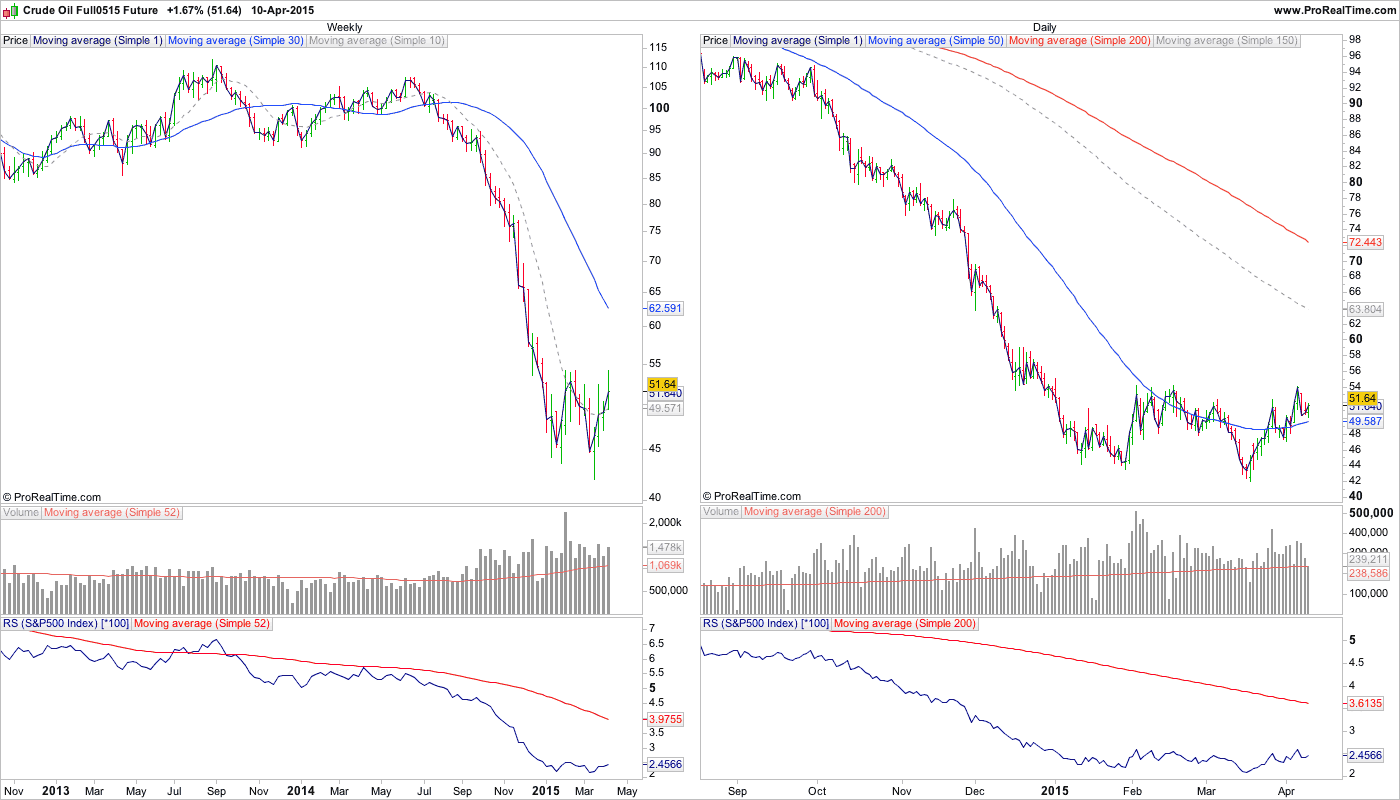Select RS (S&P500 Index) label in Weekly panel
The image size is (1400, 800).
[x=66, y=623]
